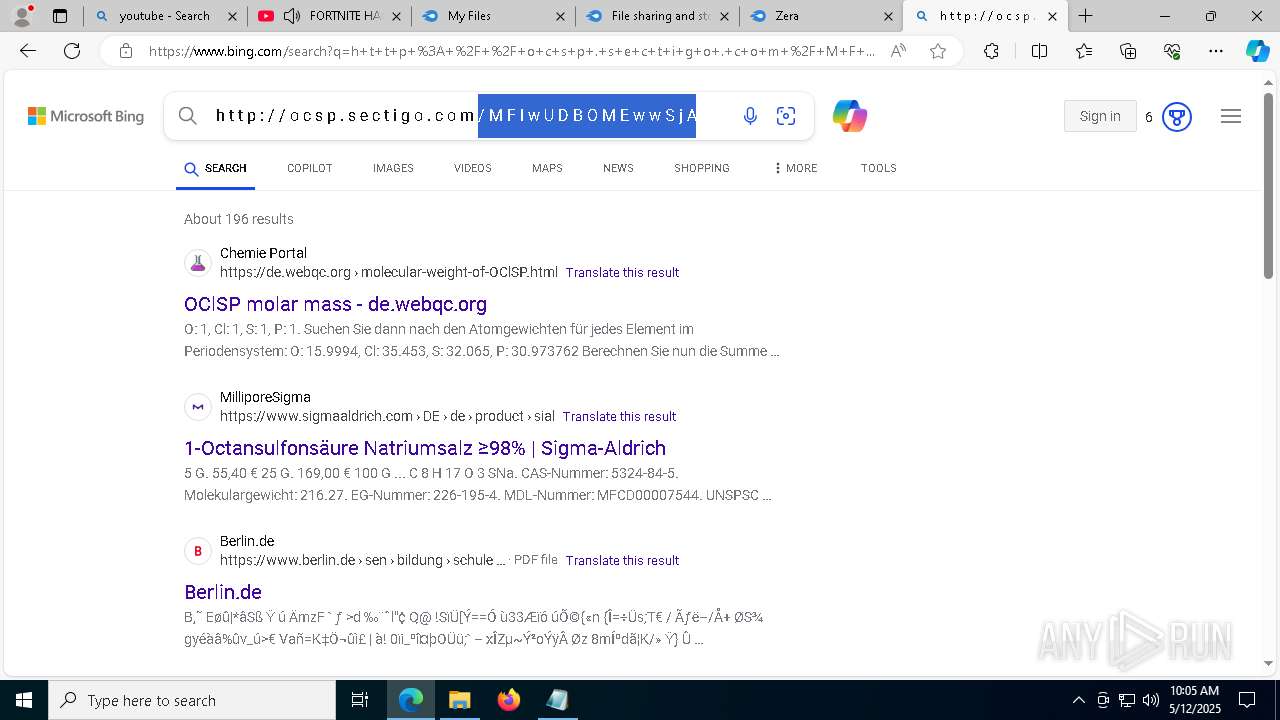Viewport: 1280px width, 720px height.
Task: Open visual search camera icon
Action: [x=786, y=116]
